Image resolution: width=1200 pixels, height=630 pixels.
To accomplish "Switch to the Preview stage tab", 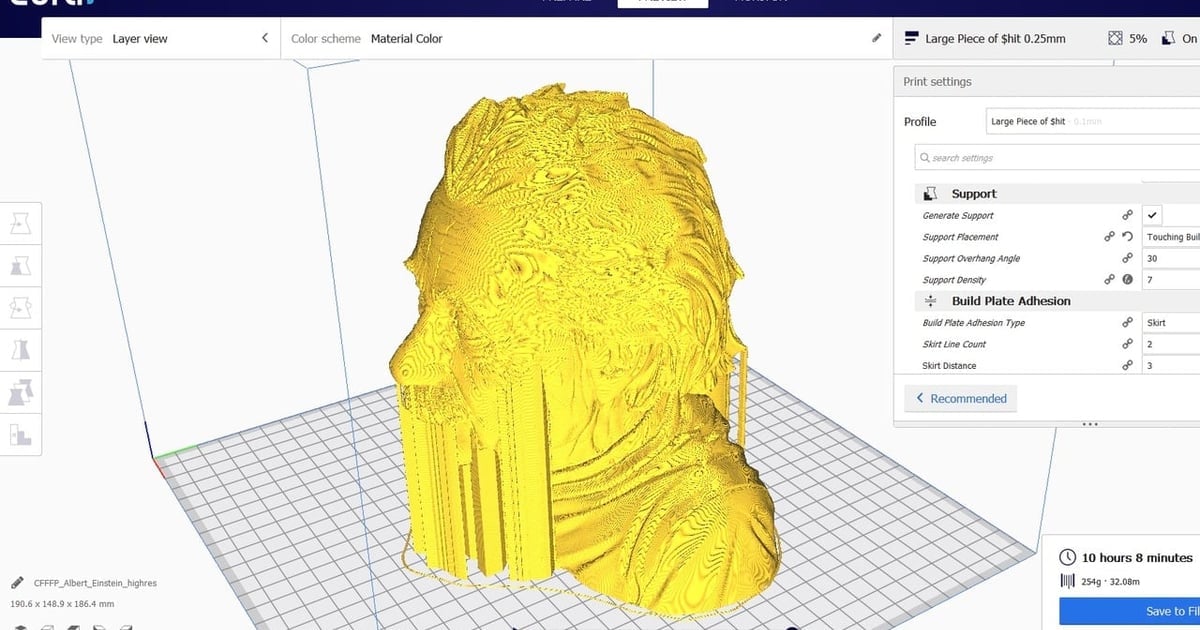I will pos(662,3).
